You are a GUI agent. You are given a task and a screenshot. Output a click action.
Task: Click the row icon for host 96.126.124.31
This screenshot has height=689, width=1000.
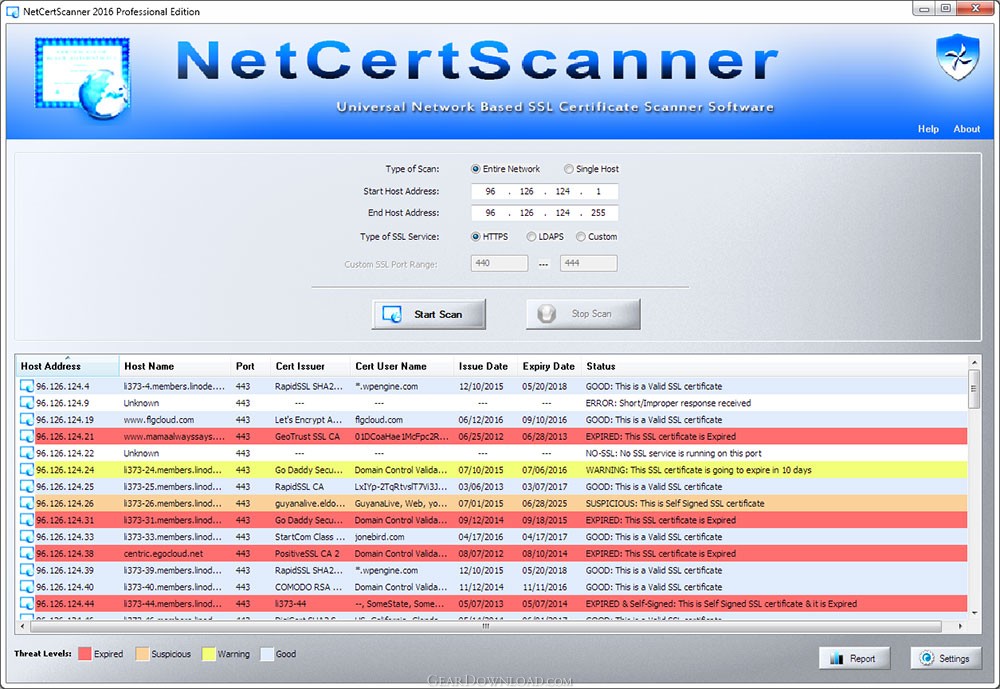click(27, 520)
